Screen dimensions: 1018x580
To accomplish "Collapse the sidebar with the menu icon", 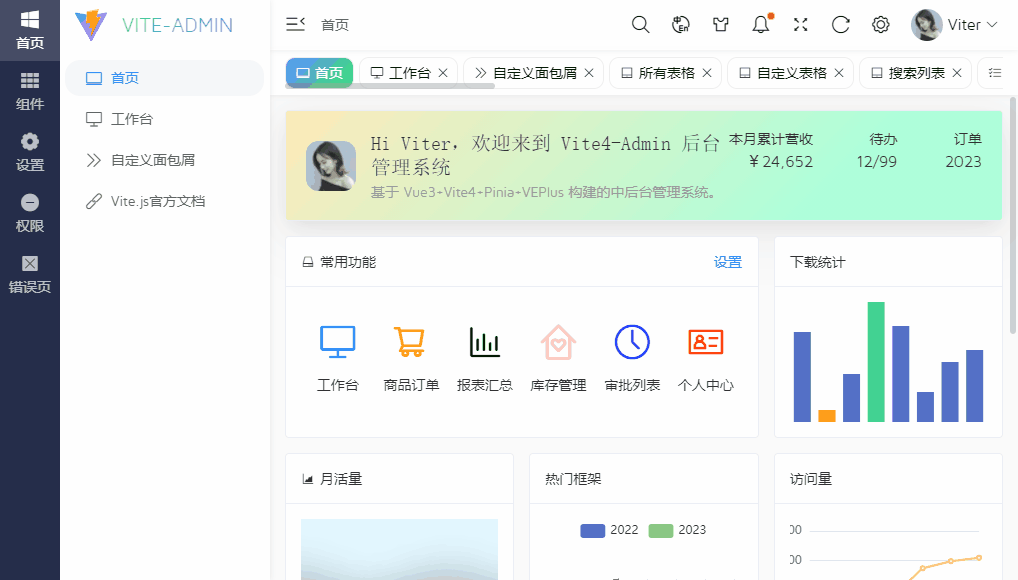I will click(294, 24).
